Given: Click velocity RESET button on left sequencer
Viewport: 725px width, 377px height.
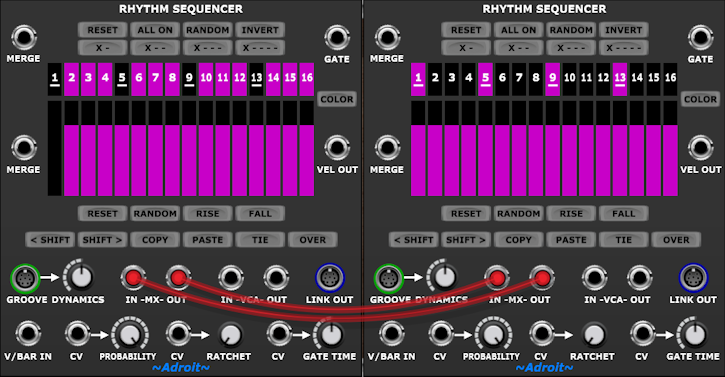Looking at the screenshot, I should (x=103, y=214).
